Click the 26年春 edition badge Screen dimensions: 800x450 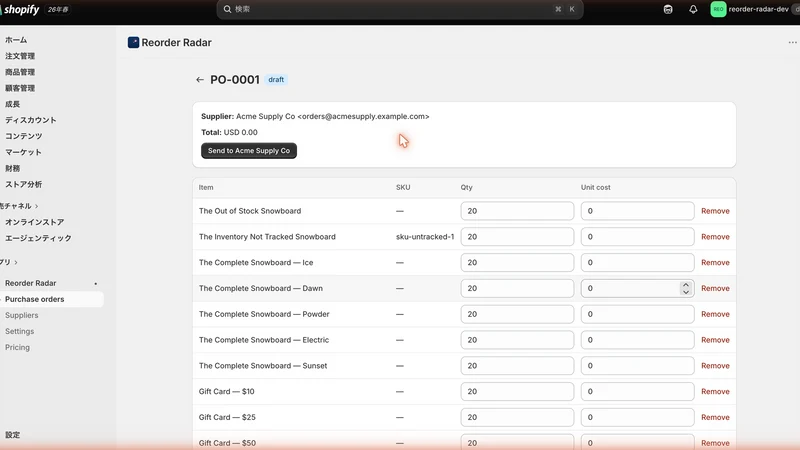point(58,9)
